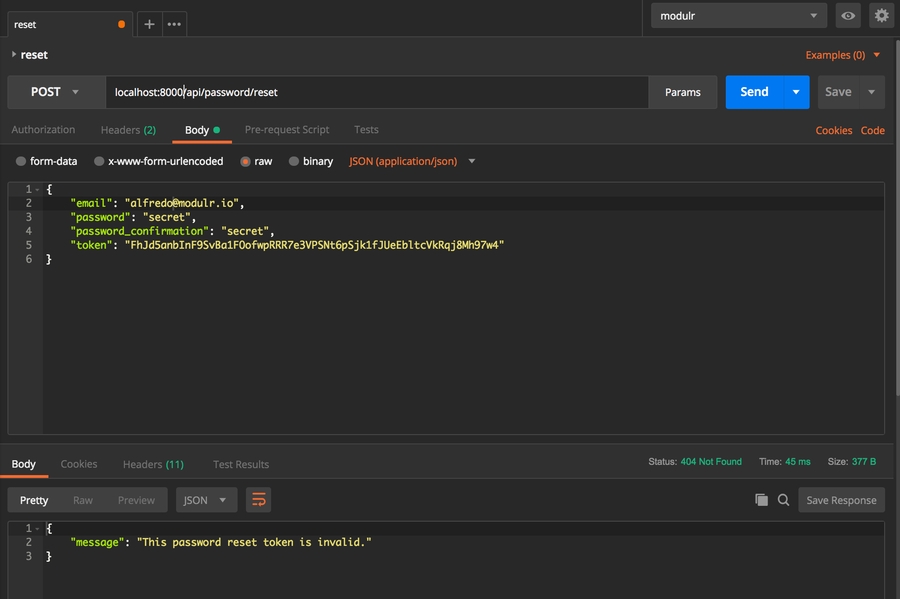Click the environment quick look eye icon
This screenshot has width=900, height=599.
pyautogui.click(x=848, y=16)
